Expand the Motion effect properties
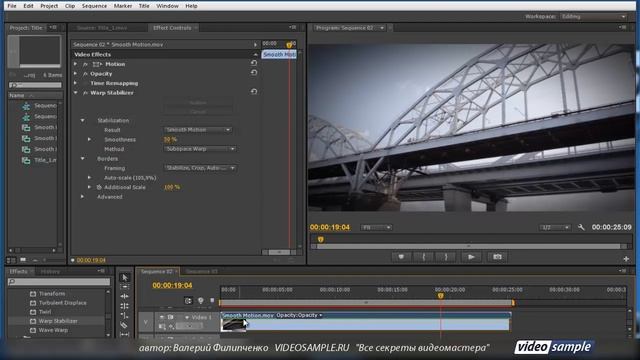This screenshot has height=360, width=640. (x=76, y=64)
